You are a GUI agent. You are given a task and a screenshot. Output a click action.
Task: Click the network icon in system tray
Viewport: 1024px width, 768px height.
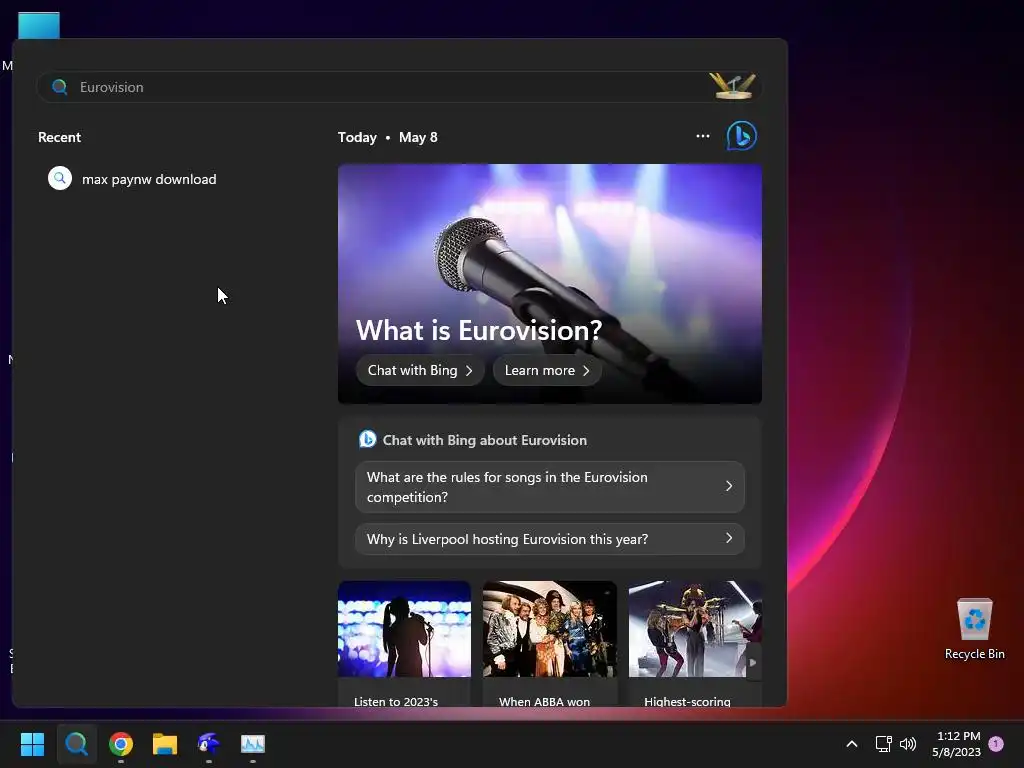tap(883, 744)
